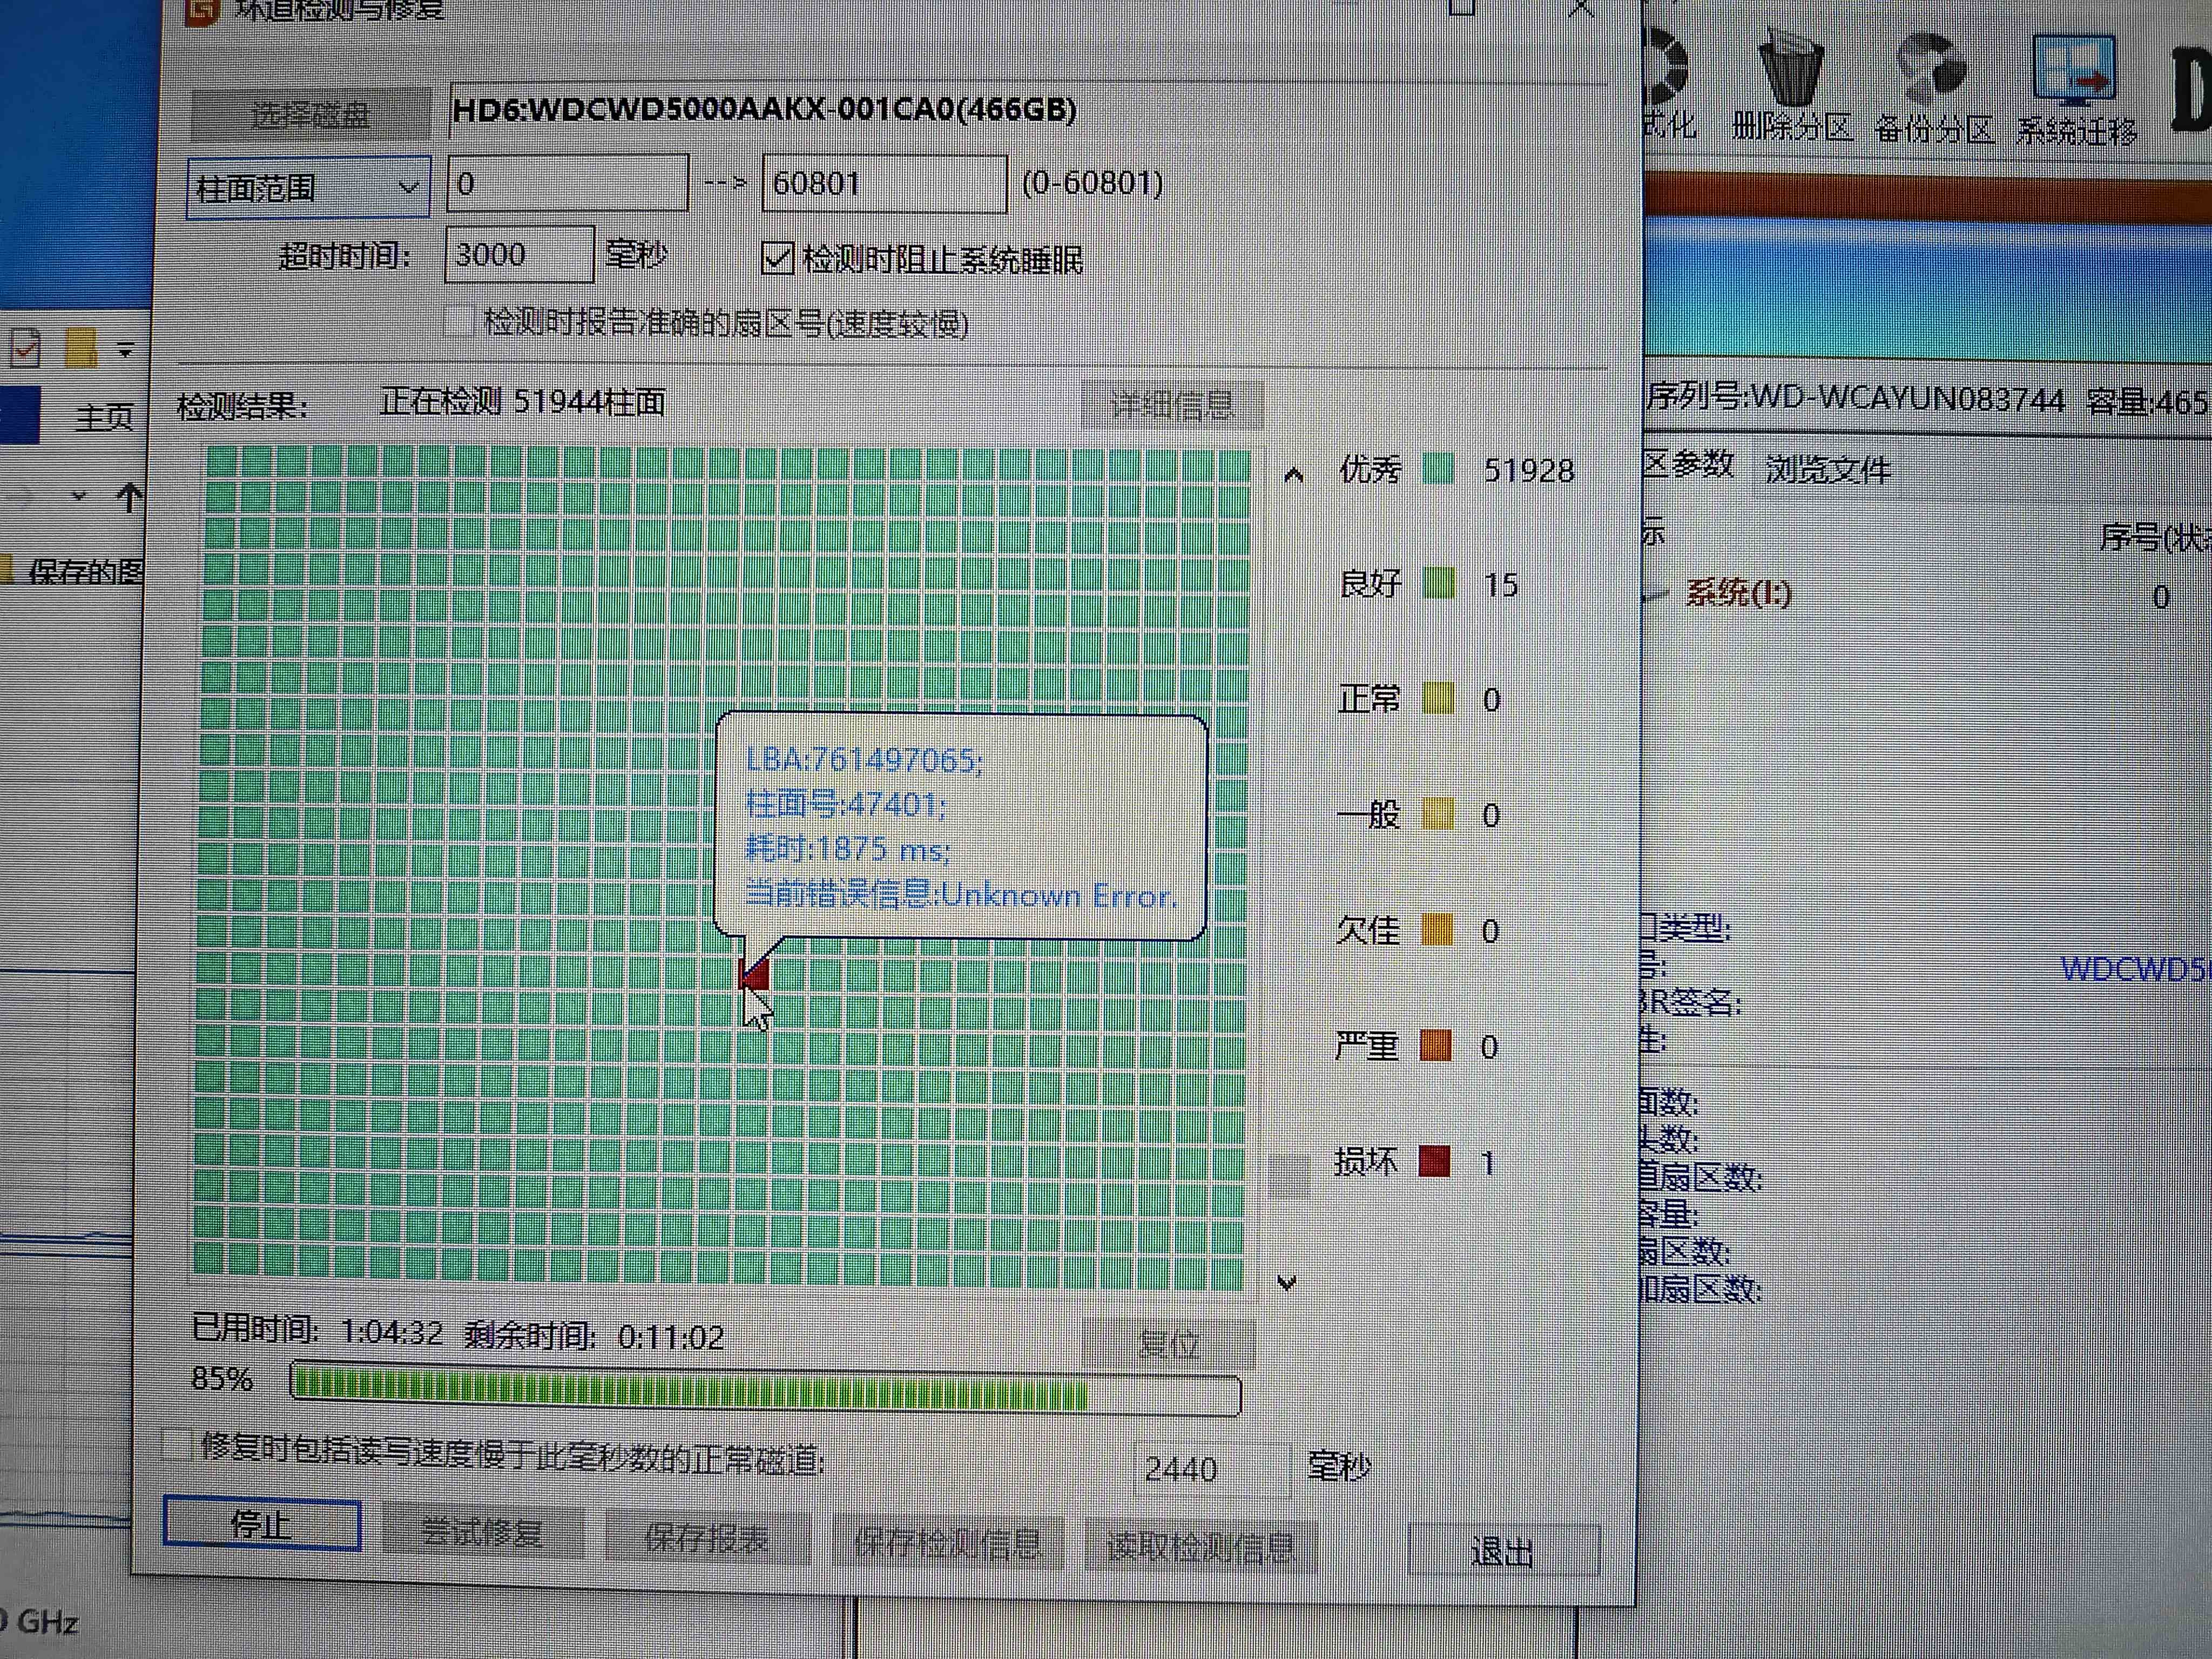Click 优秀 count 51928

[1529, 470]
